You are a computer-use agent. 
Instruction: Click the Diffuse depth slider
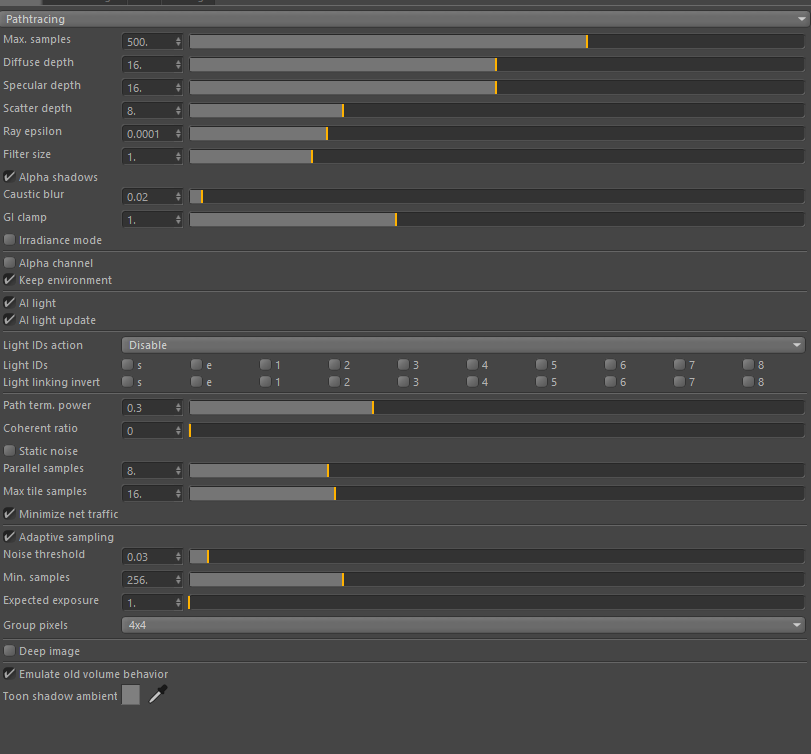[497, 64]
